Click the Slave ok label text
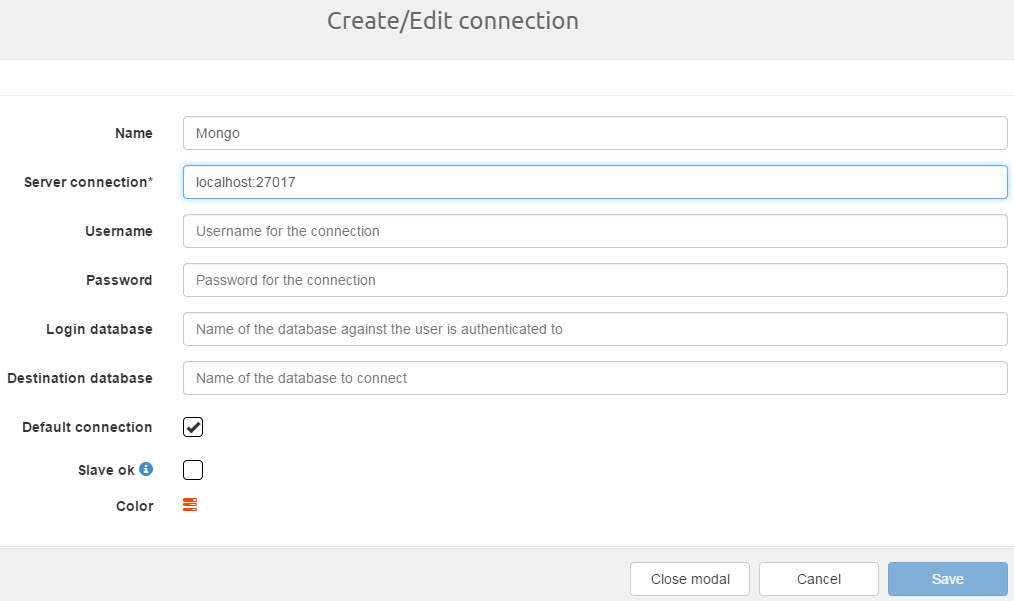 point(106,470)
